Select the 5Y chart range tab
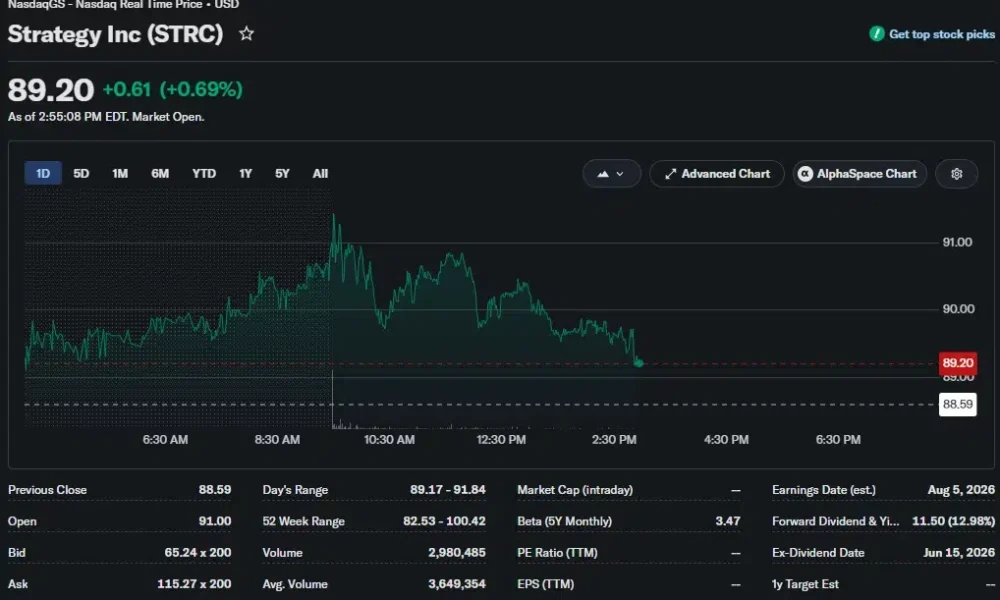 pos(282,173)
